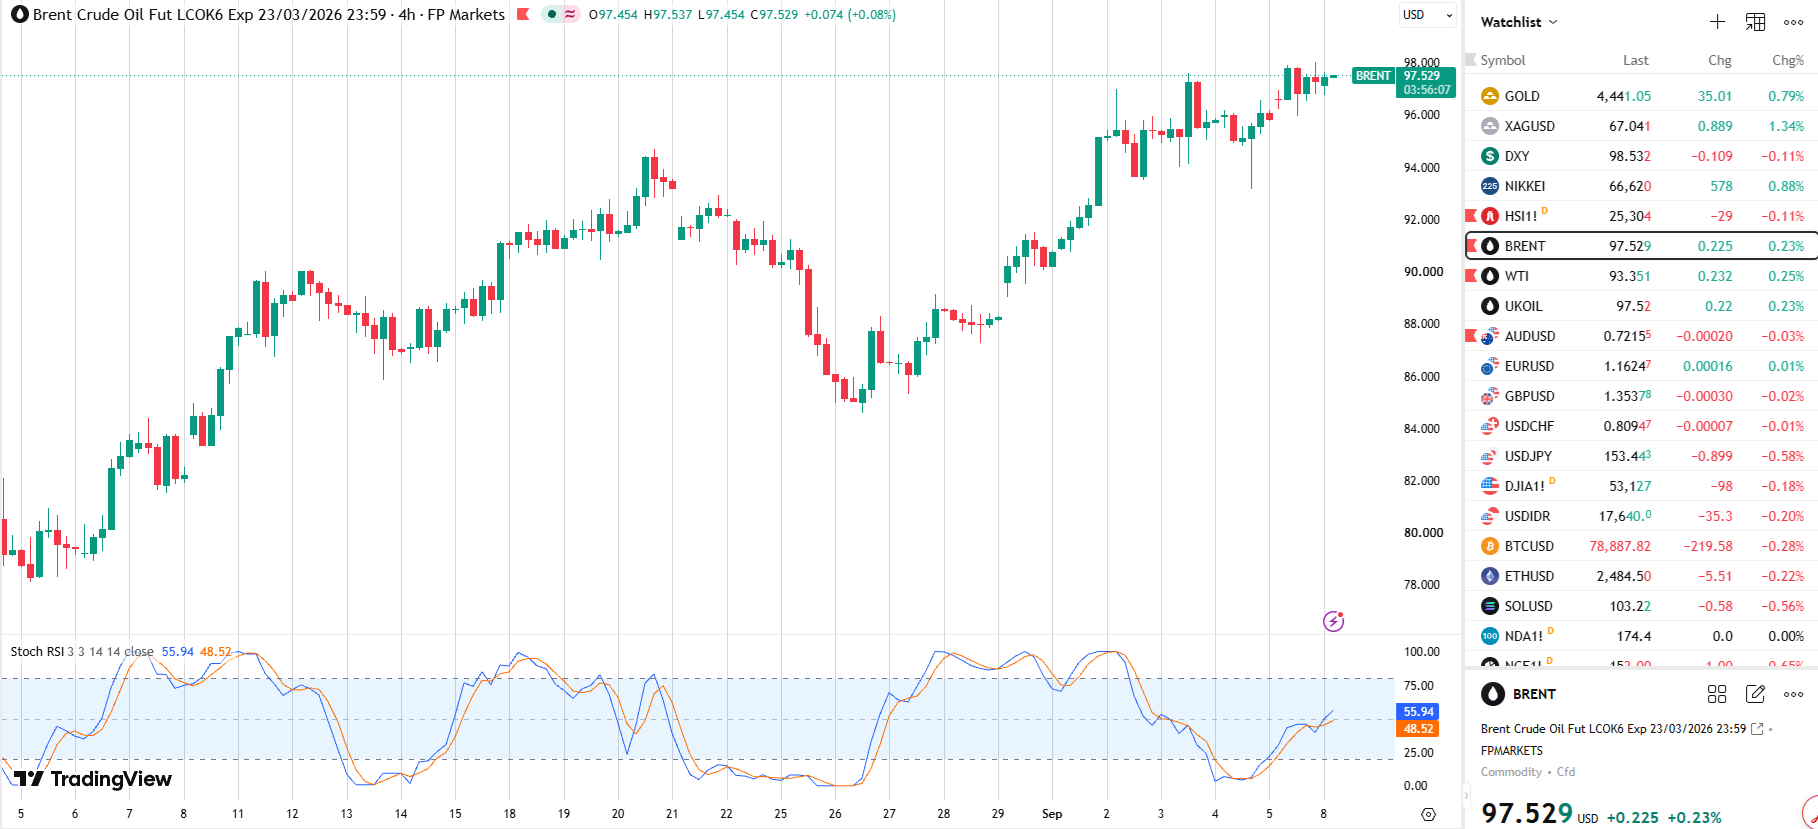Open the watchlist advanced view table icon
The height and width of the screenshot is (829, 1818).
[x=1755, y=22]
